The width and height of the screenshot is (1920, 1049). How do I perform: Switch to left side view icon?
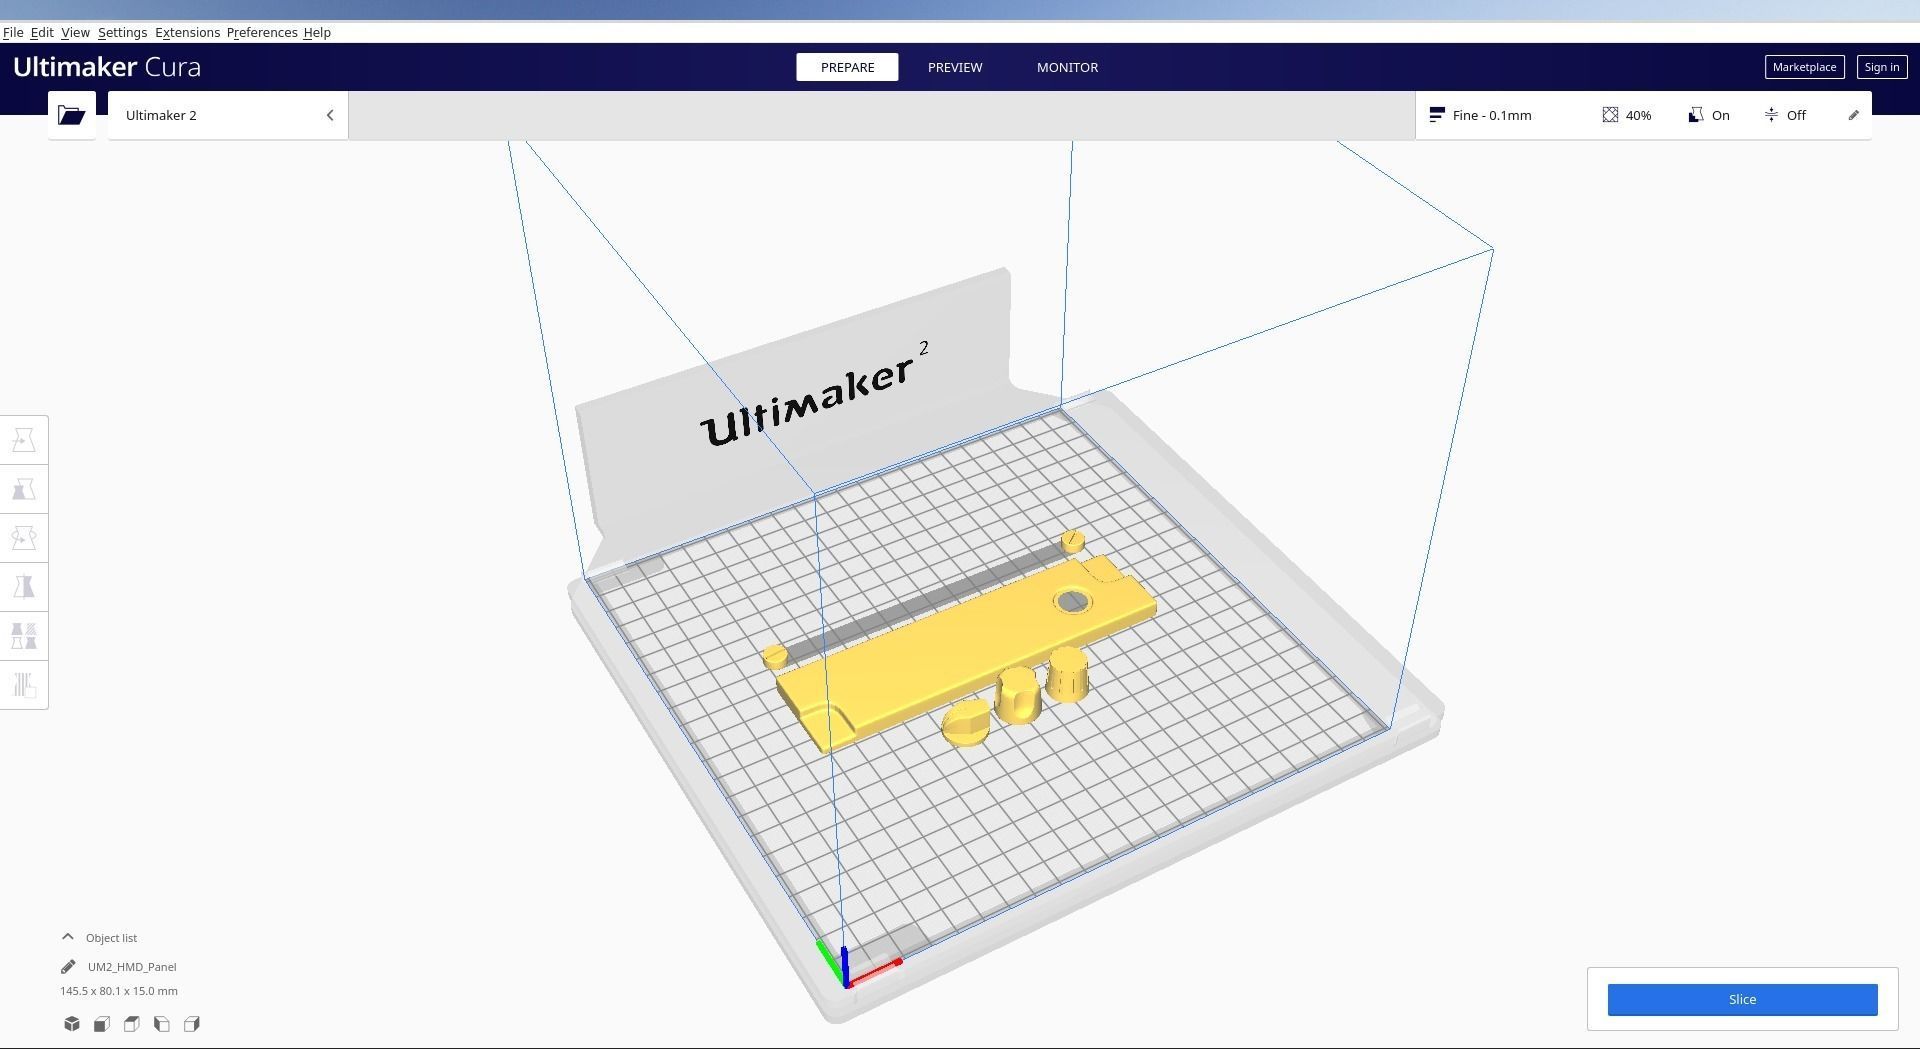coord(162,1024)
